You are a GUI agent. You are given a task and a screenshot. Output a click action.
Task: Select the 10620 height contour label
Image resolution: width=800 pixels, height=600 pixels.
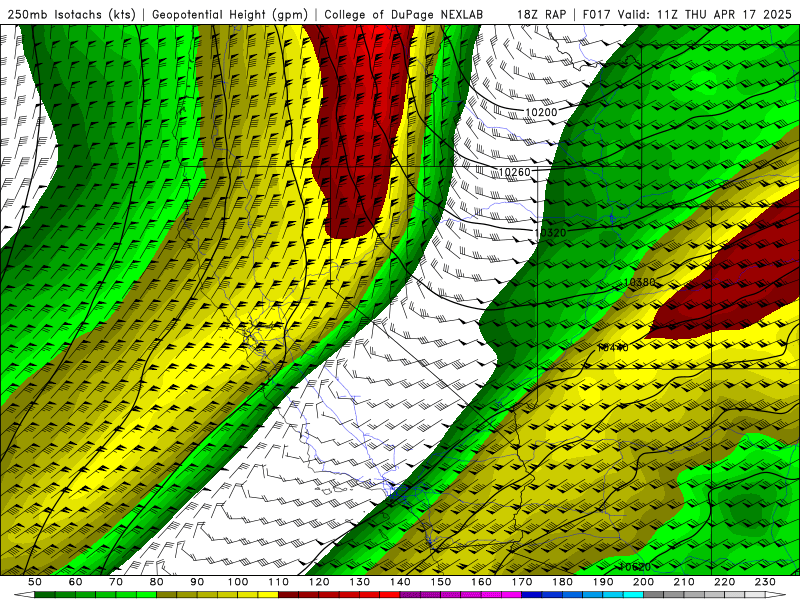(x=635, y=567)
